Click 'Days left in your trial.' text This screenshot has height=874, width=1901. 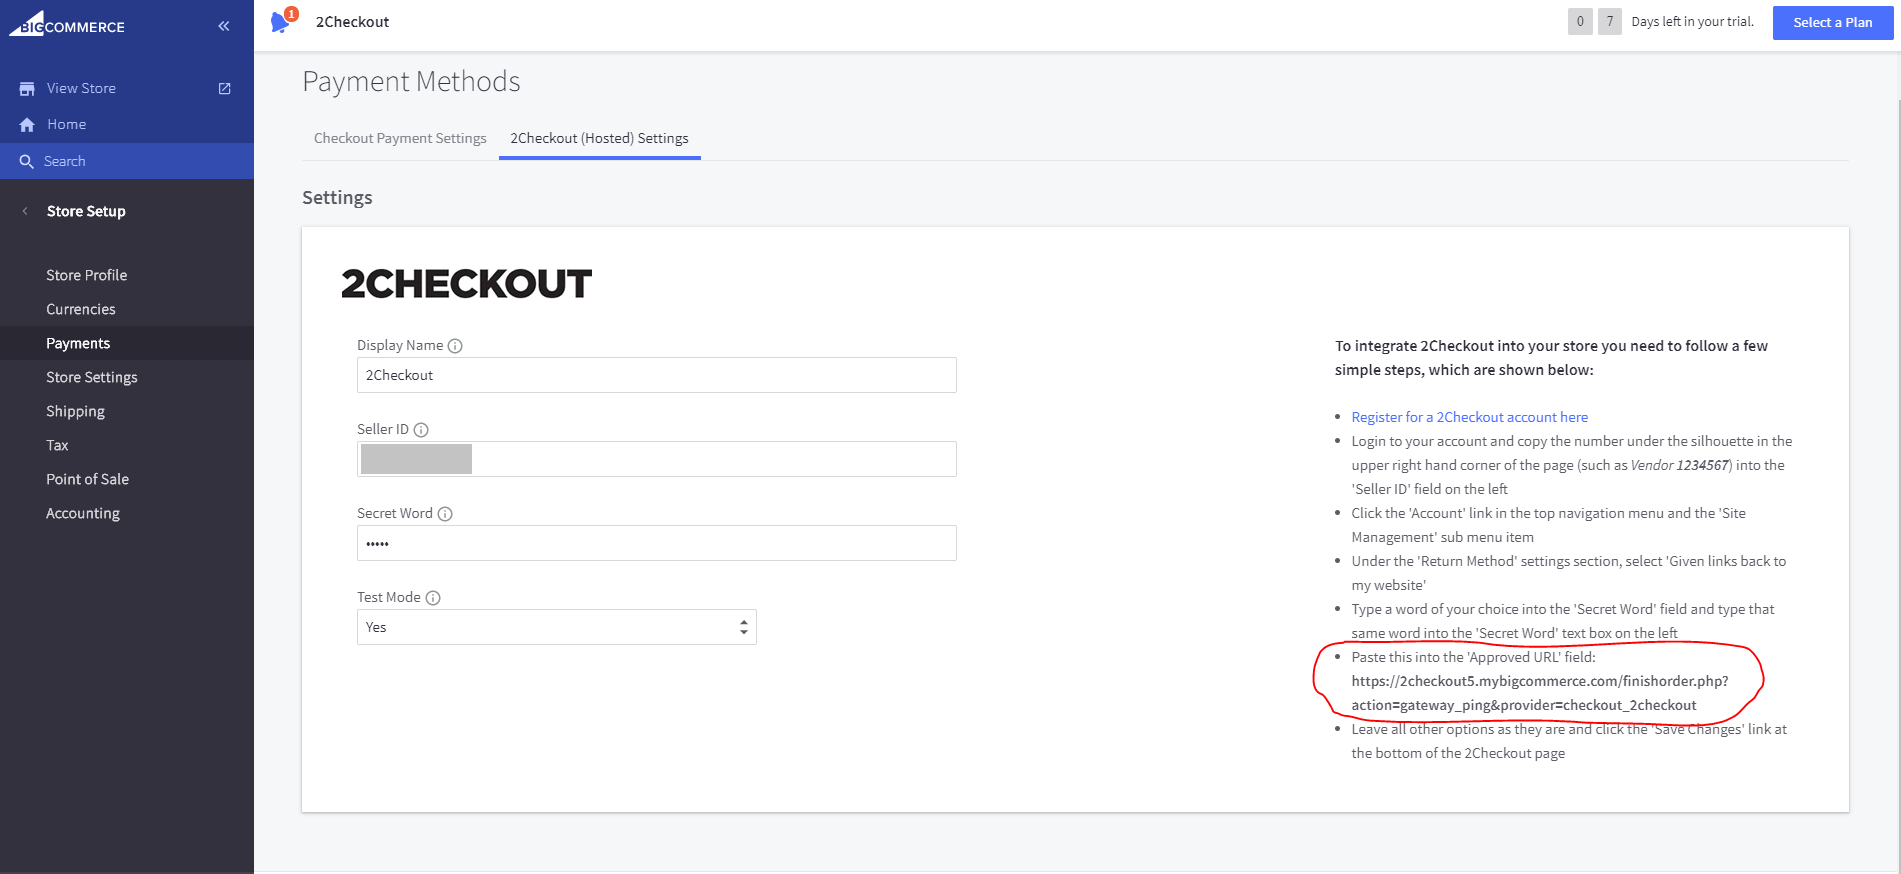click(1692, 22)
